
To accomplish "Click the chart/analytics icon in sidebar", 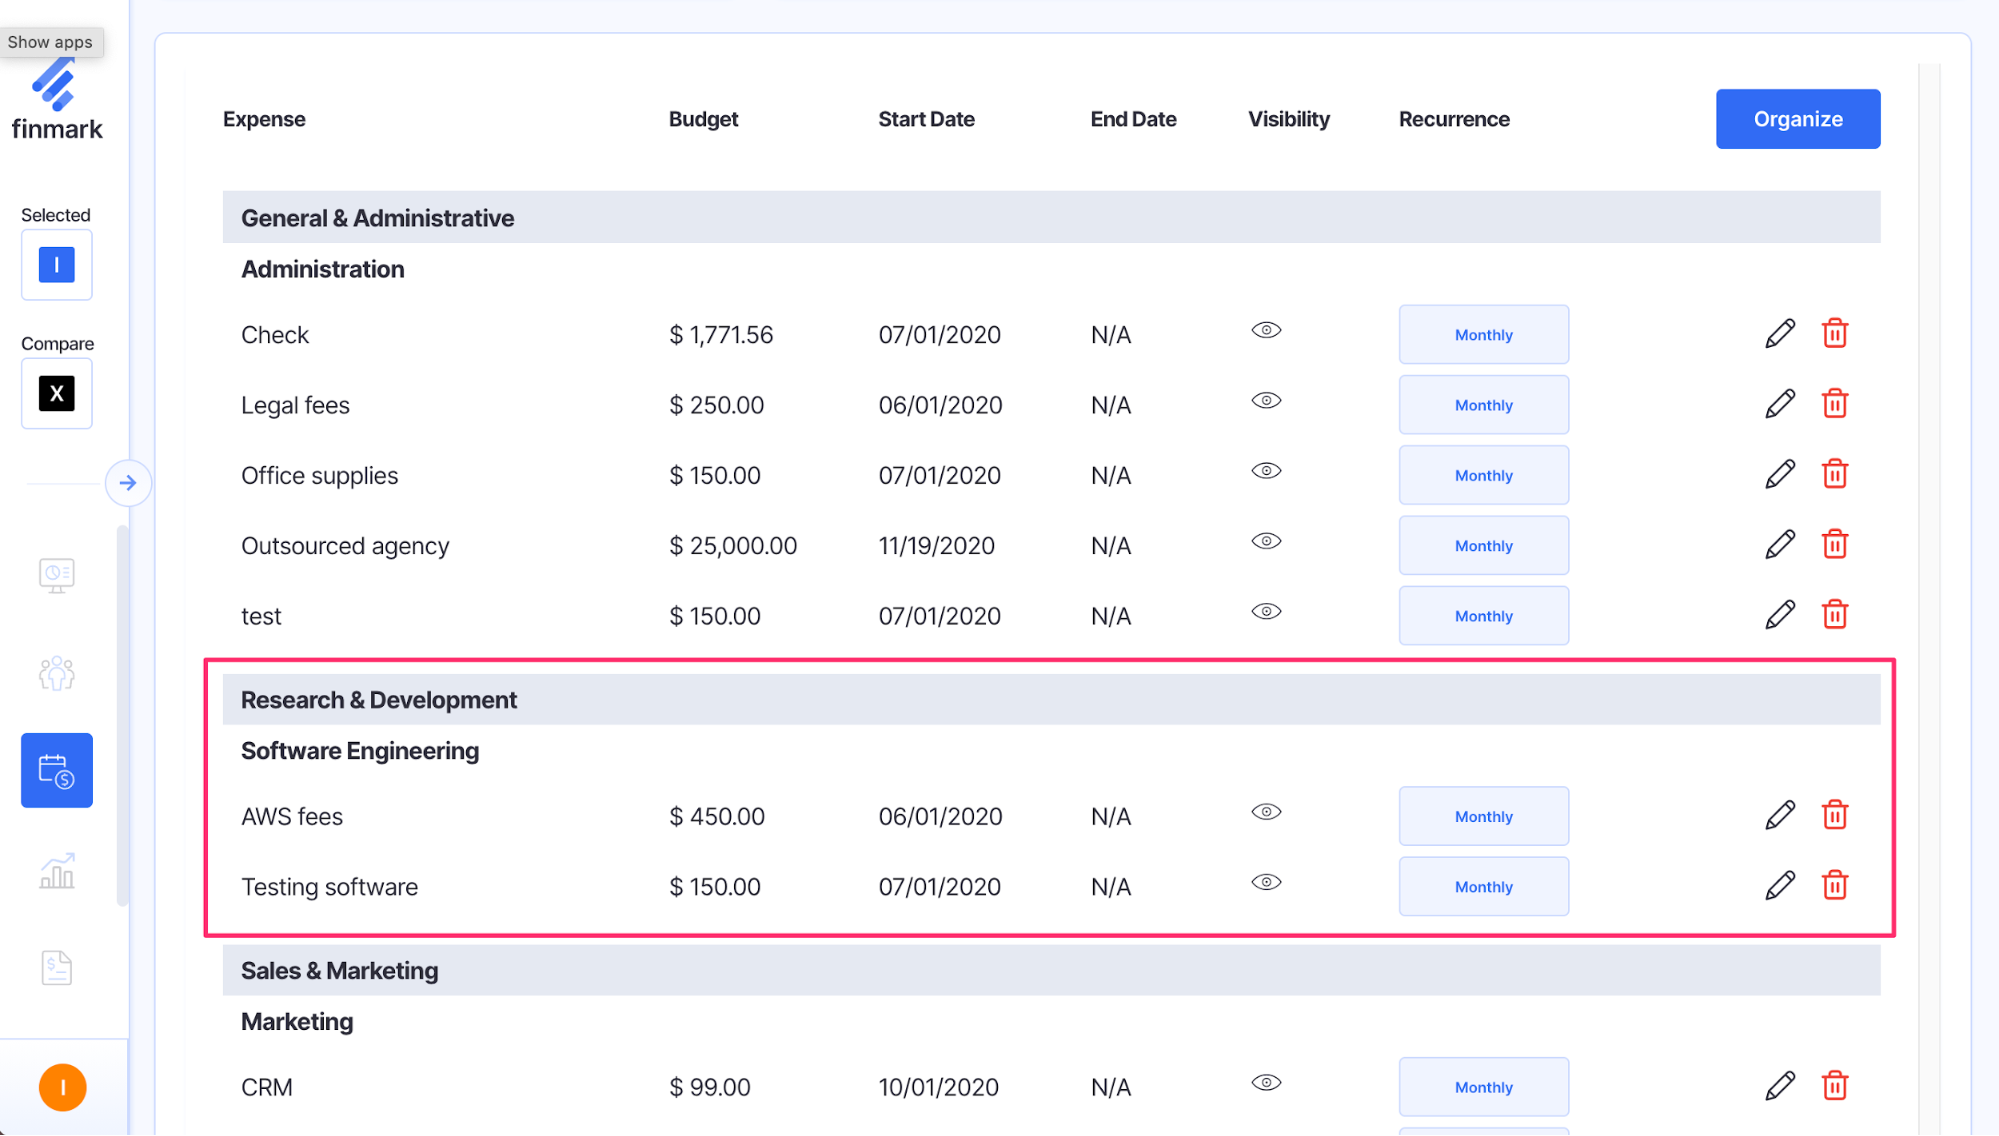I will [58, 870].
